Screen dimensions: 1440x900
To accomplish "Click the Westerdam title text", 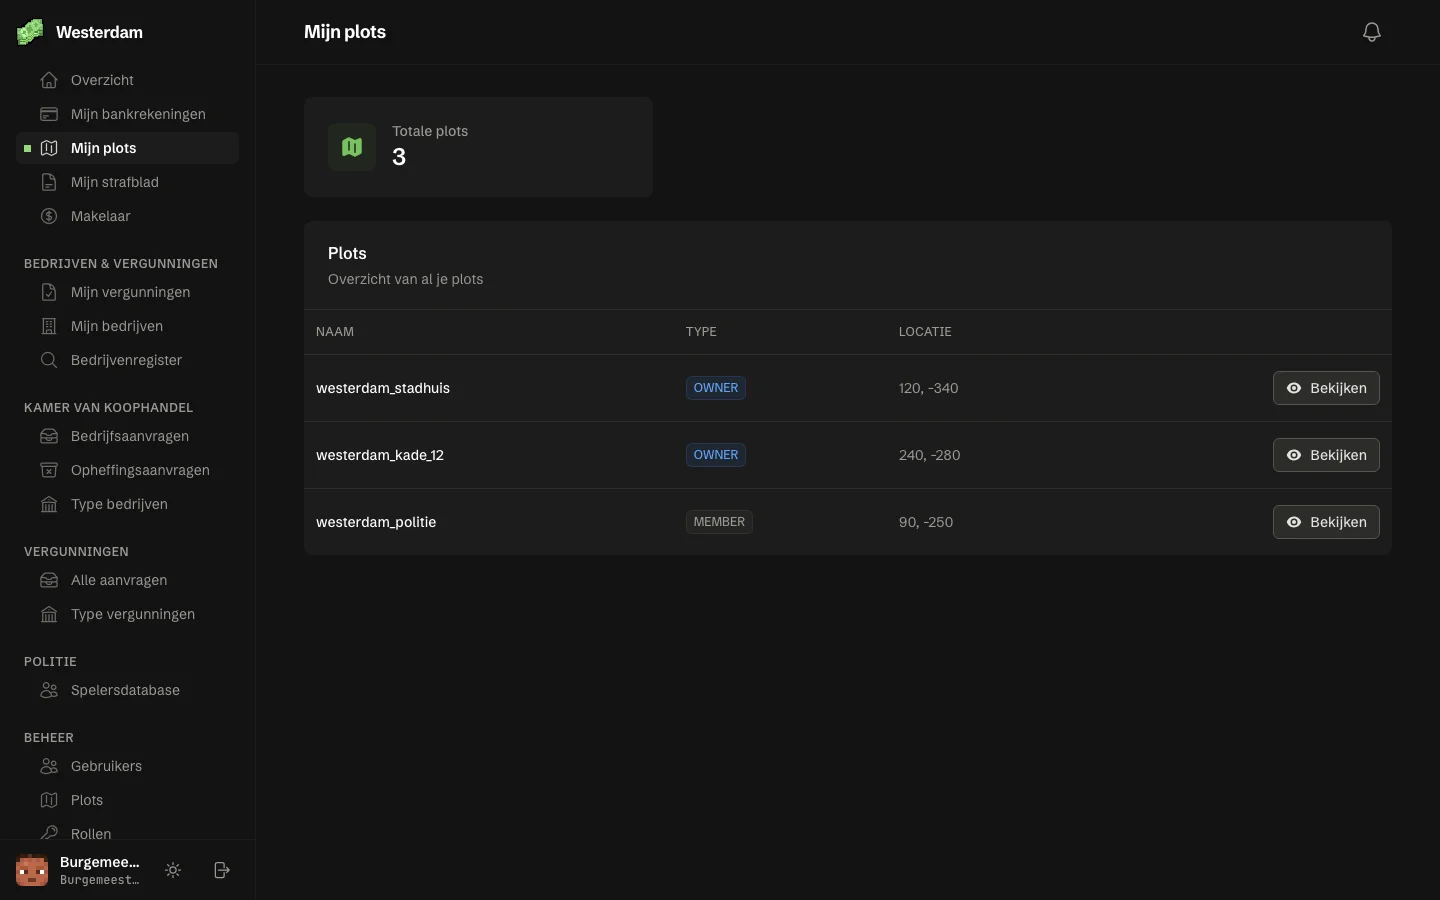I will point(99,32).
